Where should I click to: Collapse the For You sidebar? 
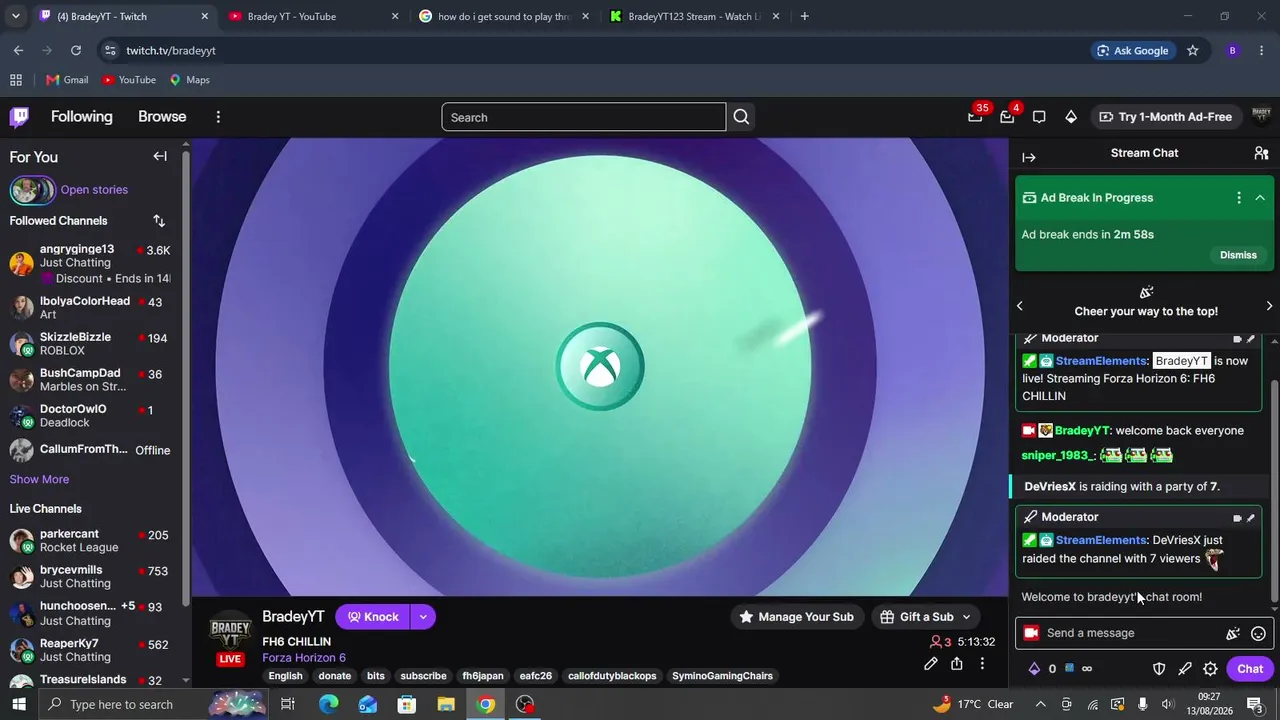click(x=160, y=156)
